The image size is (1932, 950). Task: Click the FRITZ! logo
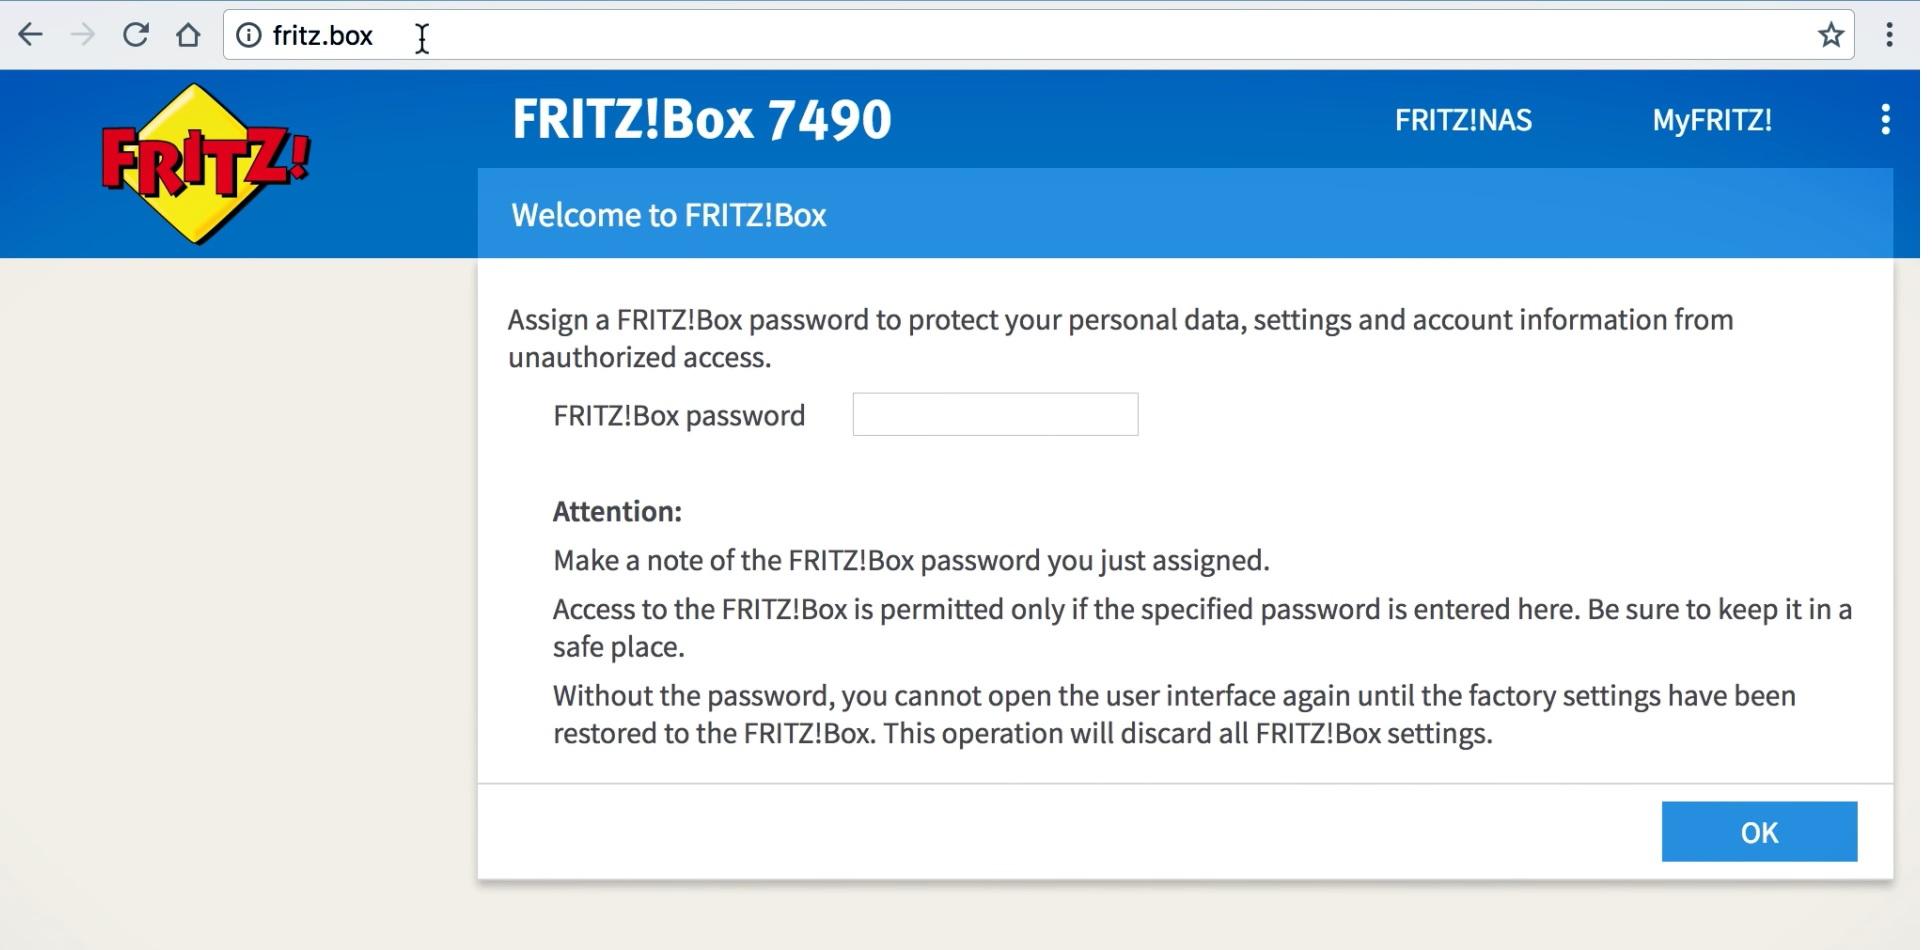click(205, 163)
